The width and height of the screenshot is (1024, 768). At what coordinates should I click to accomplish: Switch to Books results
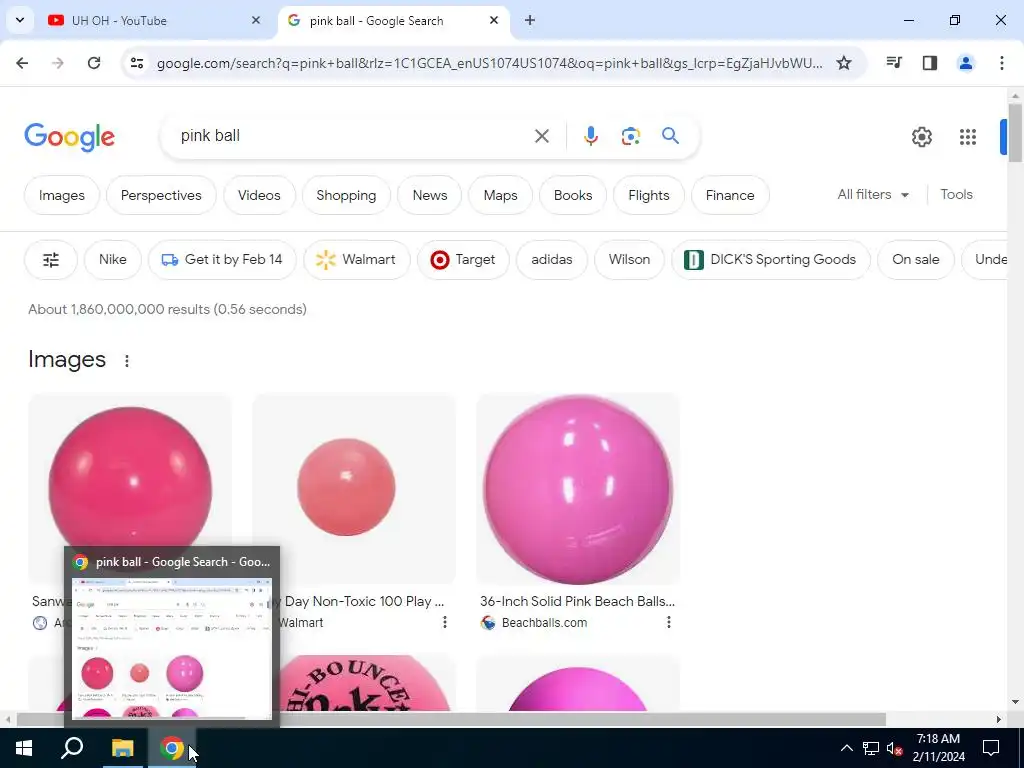[x=573, y=195]
